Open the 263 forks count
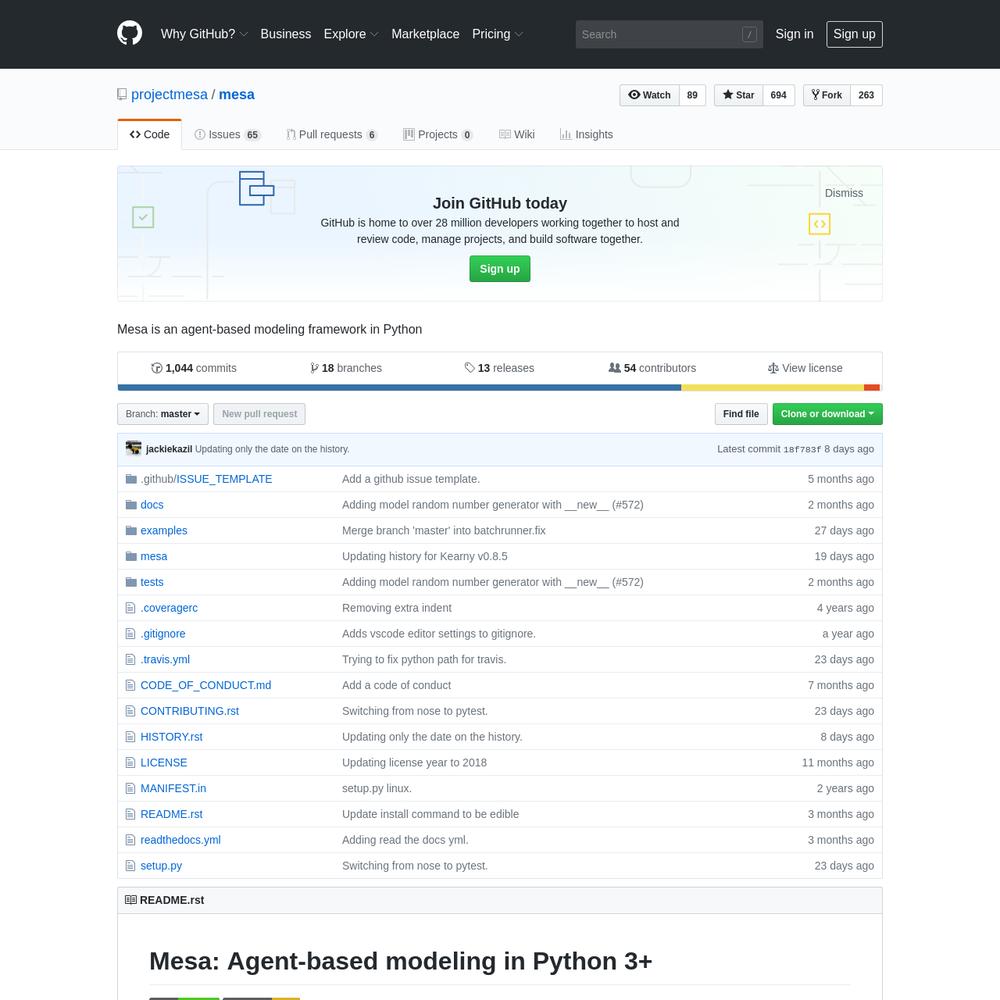This screenshot has width=1000, height=1000. tap(866, 95)
